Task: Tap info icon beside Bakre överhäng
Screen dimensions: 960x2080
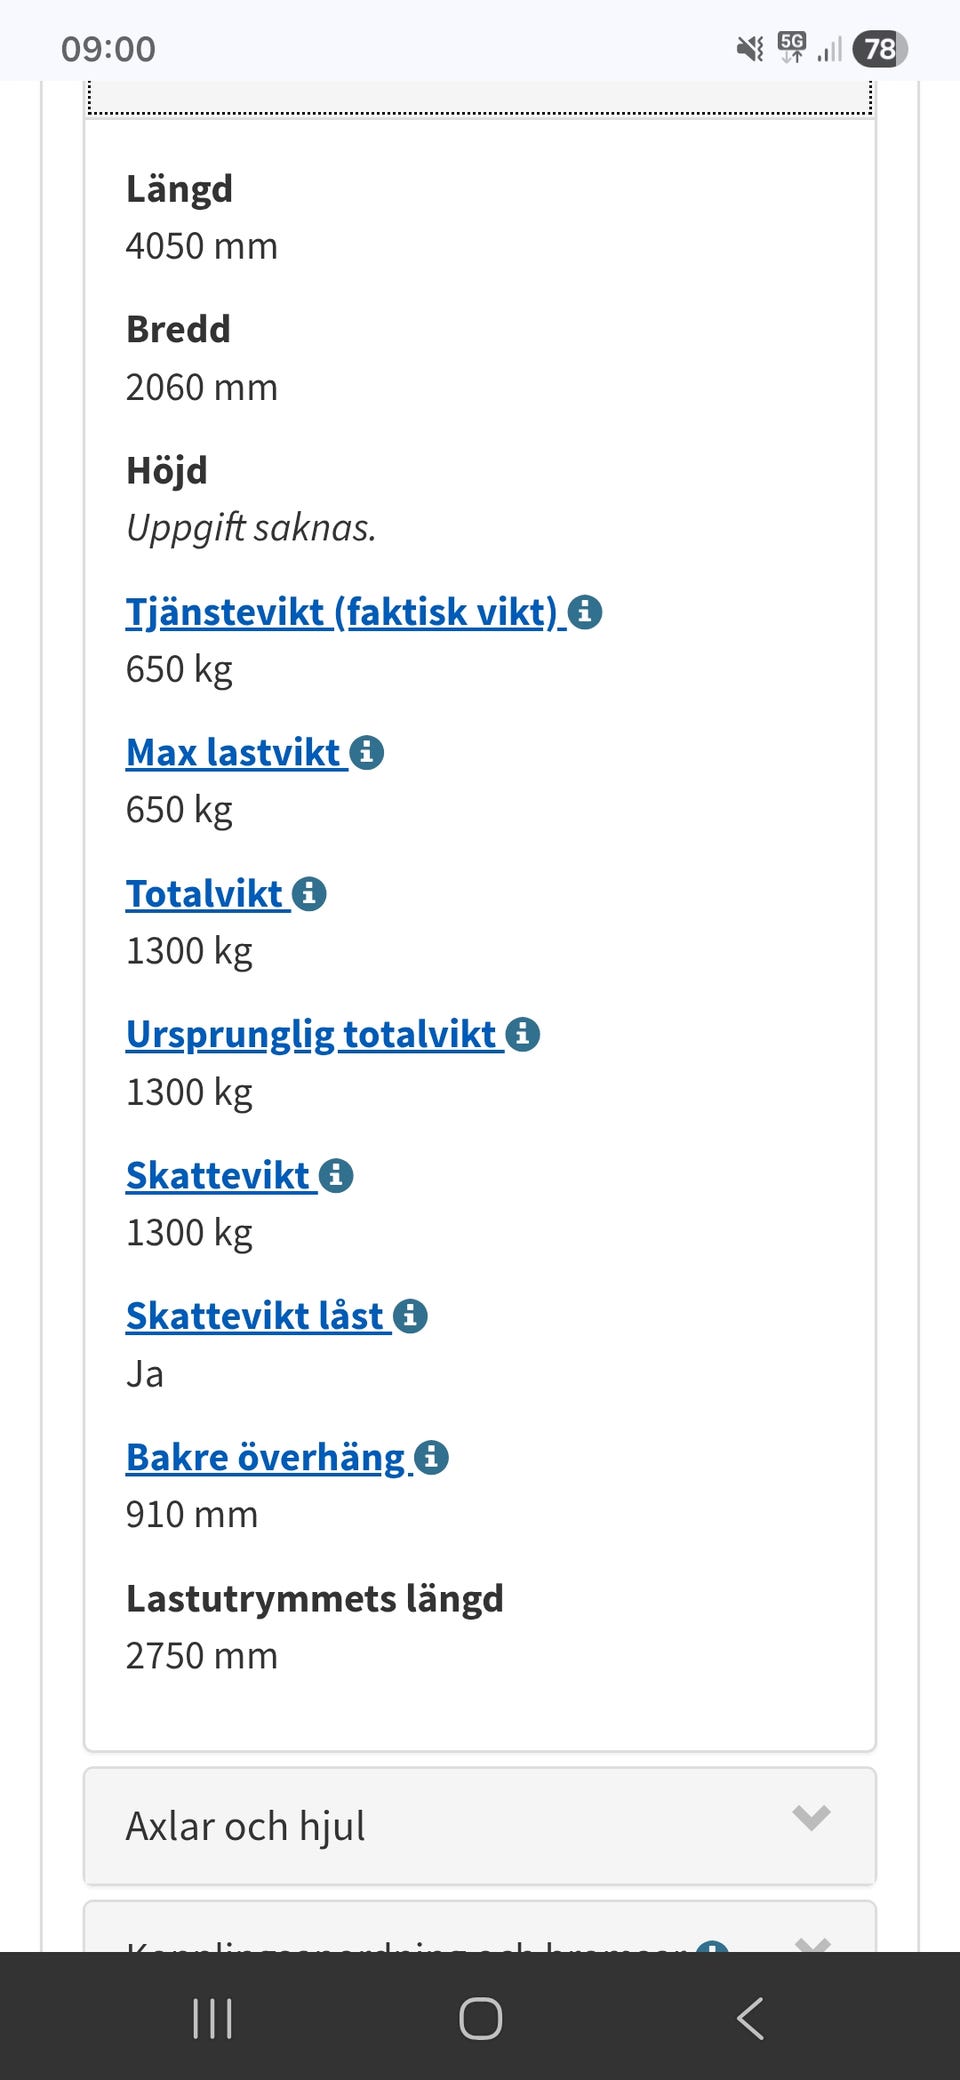Action: pyautogui.click(x=431, y=1457)
